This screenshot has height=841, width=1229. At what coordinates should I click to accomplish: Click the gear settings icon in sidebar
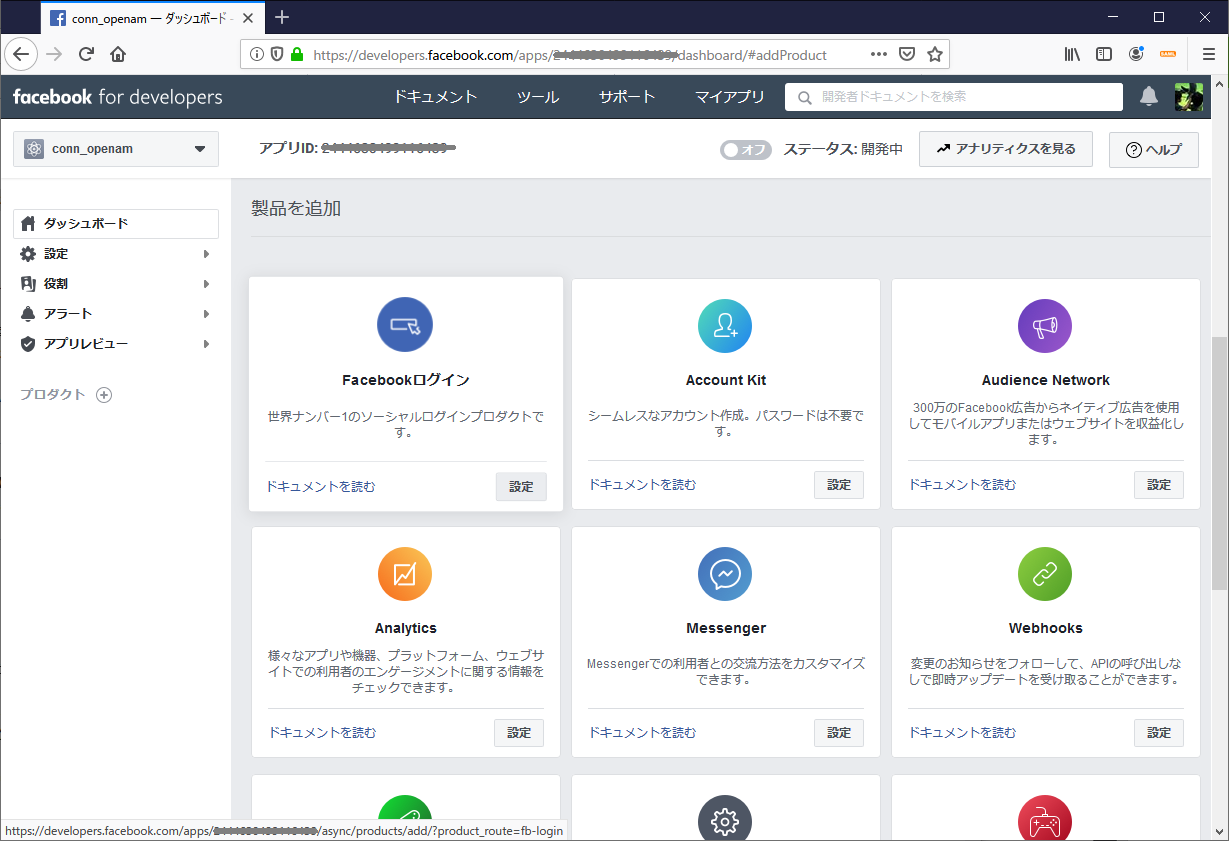click(30, 253)
